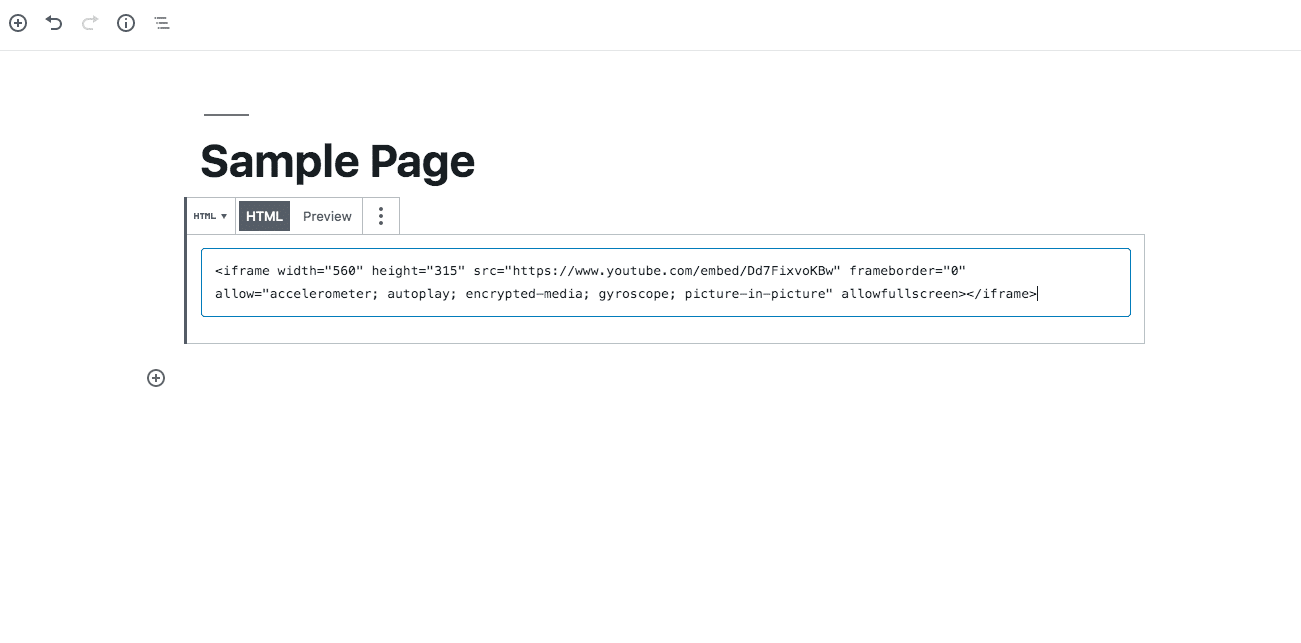Viewport: 1301px width, 643px height.
Task: Redo the last undone change
Action: click(x=89, y=22)
